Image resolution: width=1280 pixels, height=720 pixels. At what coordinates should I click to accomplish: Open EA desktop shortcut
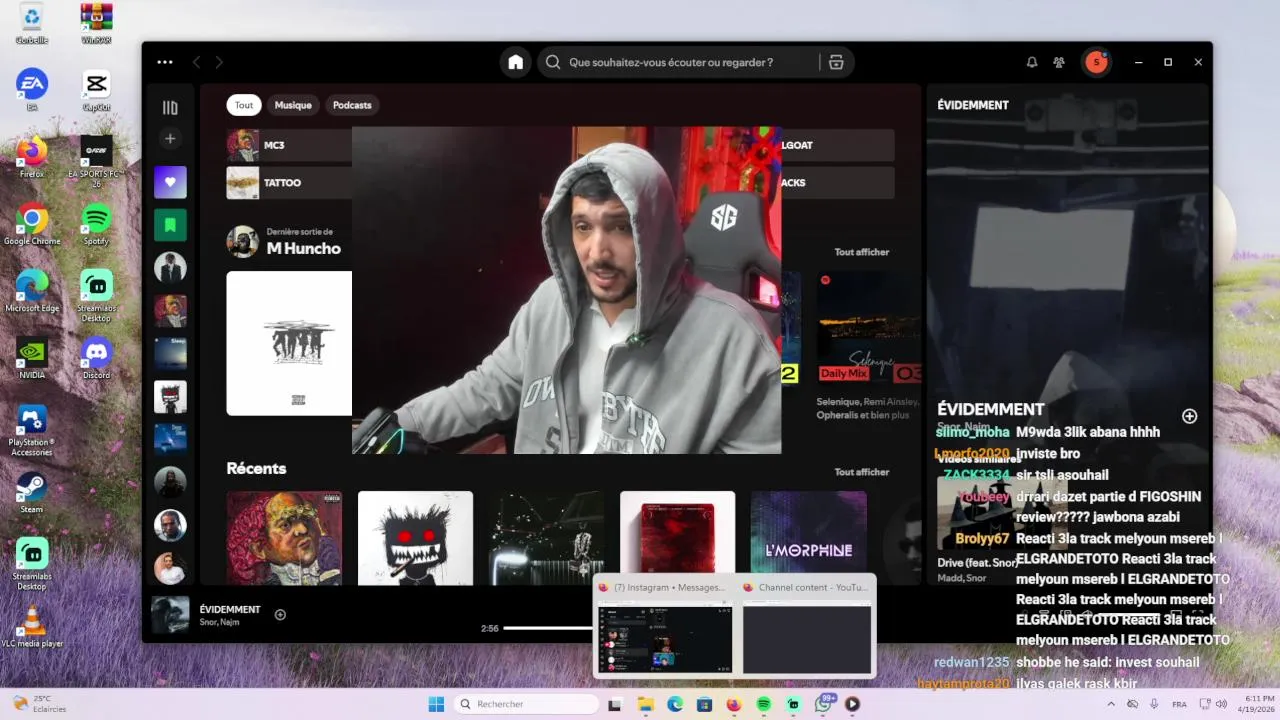click(x=32, y=90)
